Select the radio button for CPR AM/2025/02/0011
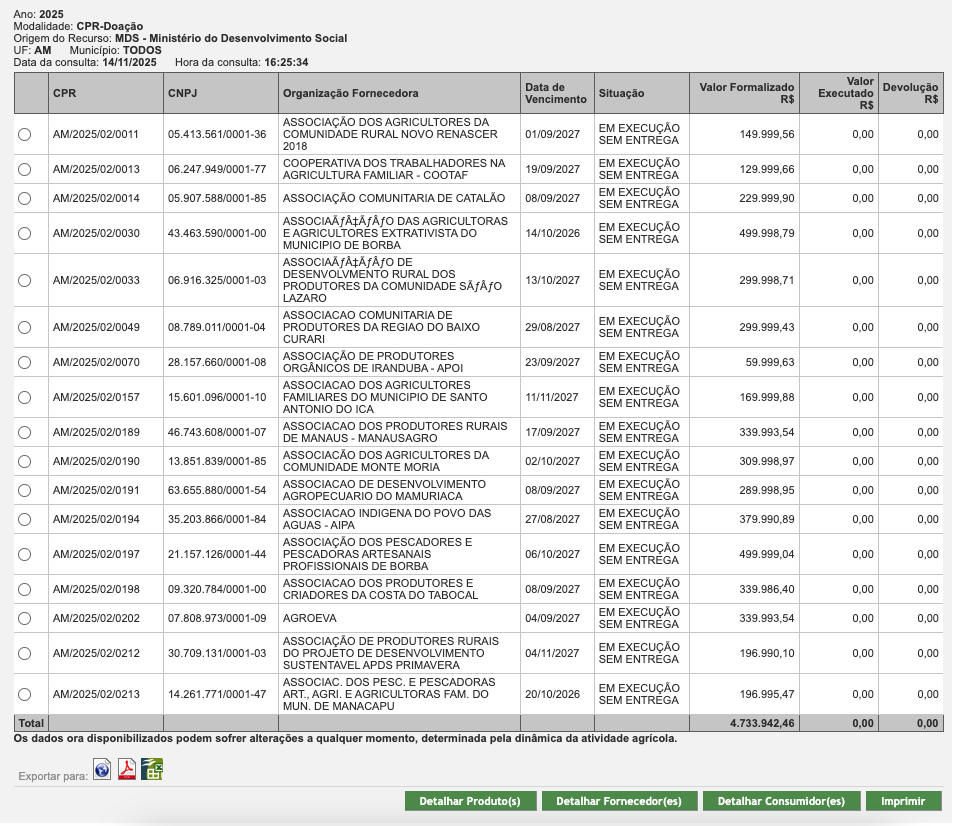 pyautogui.click(x=25, y=134)
